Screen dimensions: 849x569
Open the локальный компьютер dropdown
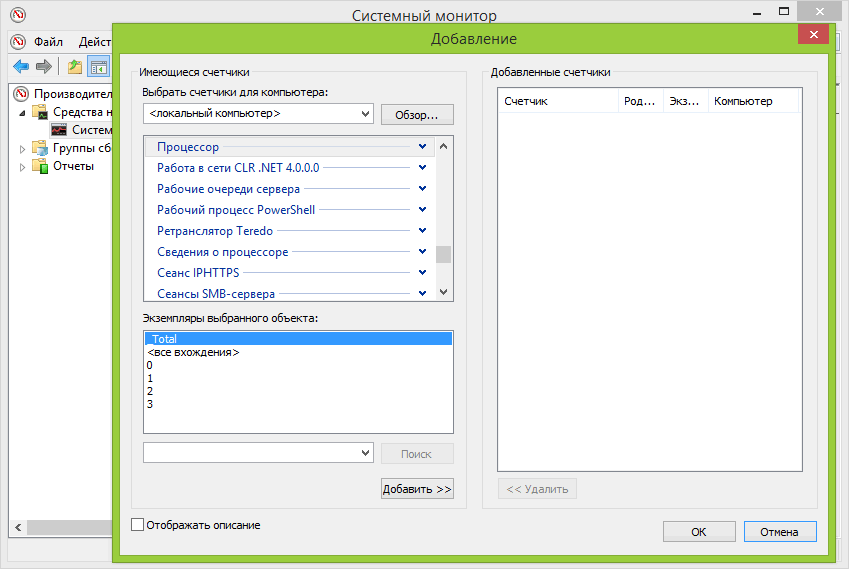[x=365, y=114]
